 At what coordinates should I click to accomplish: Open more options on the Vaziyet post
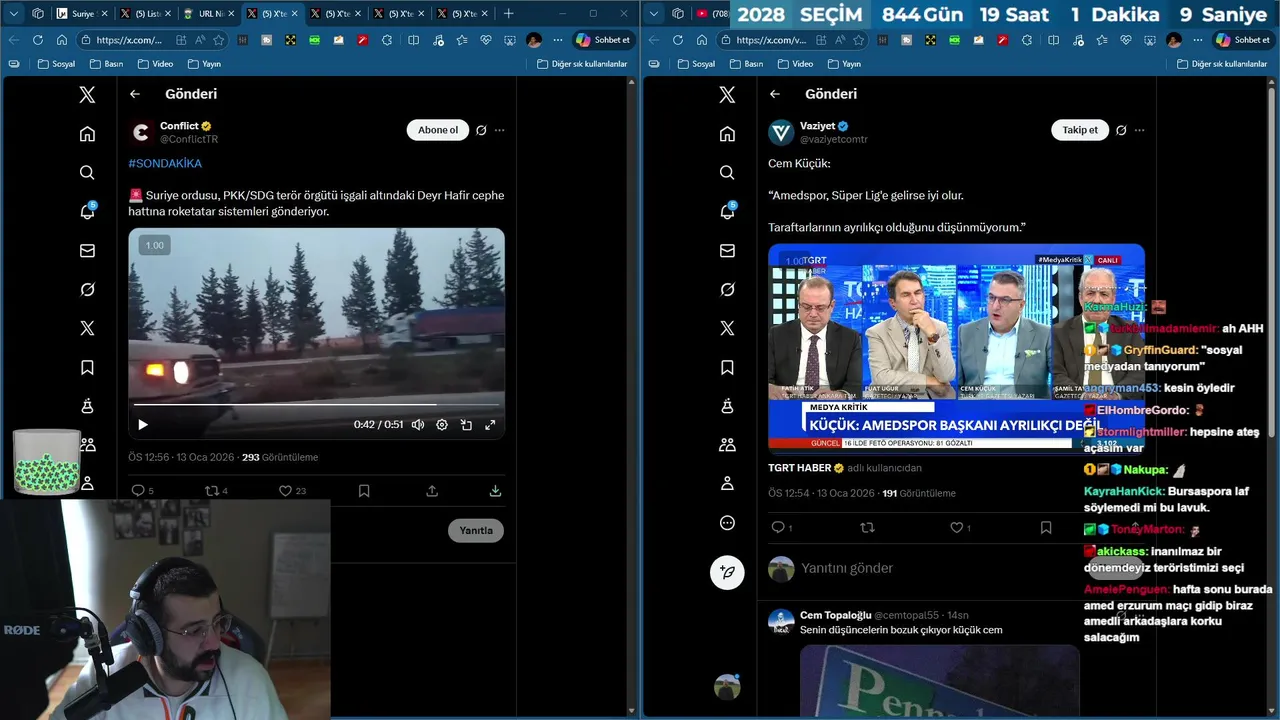tap(1139, 130)
